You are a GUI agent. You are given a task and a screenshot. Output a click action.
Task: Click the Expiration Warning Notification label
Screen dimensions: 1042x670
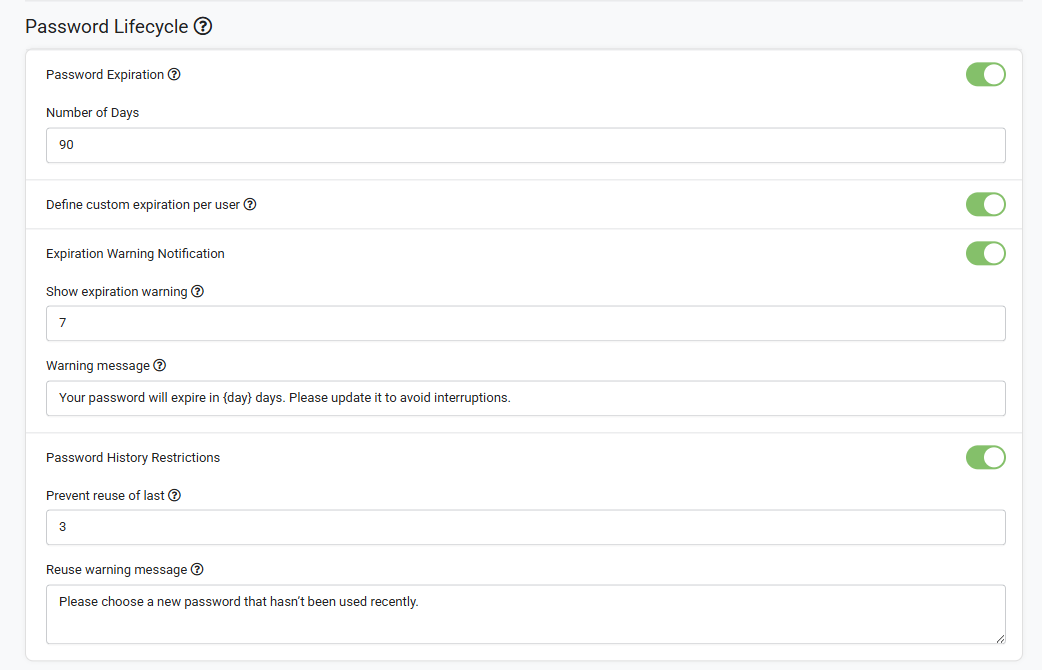coord(136,253)
